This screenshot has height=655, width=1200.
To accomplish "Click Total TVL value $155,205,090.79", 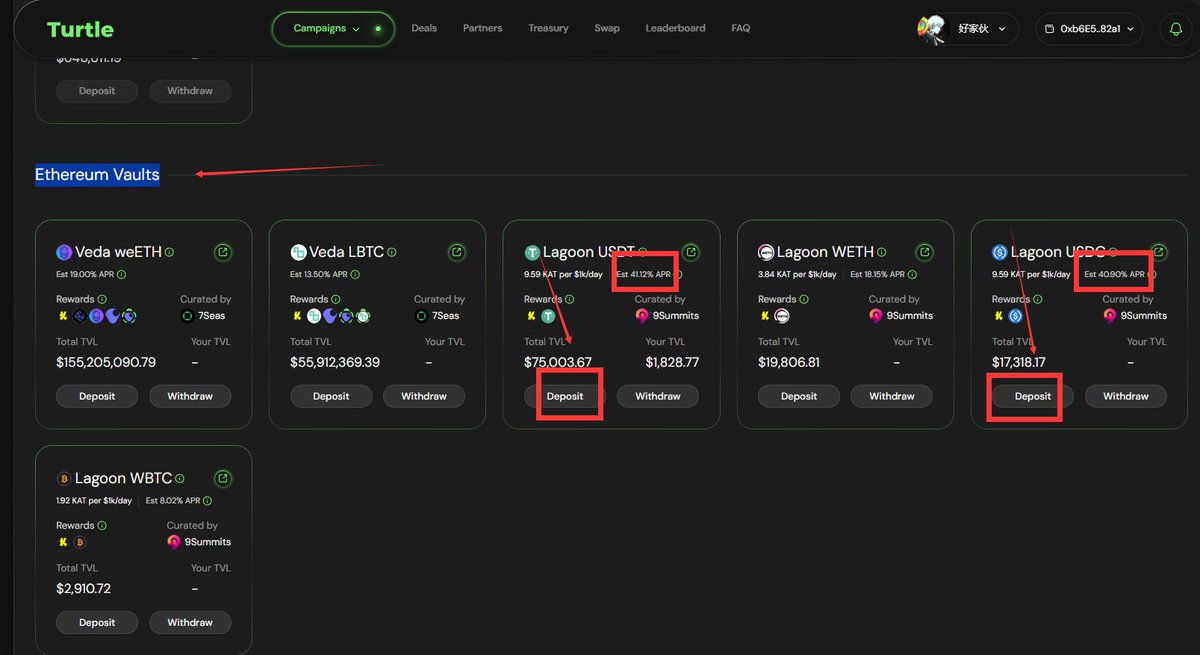I will click(x=106, y=362).
